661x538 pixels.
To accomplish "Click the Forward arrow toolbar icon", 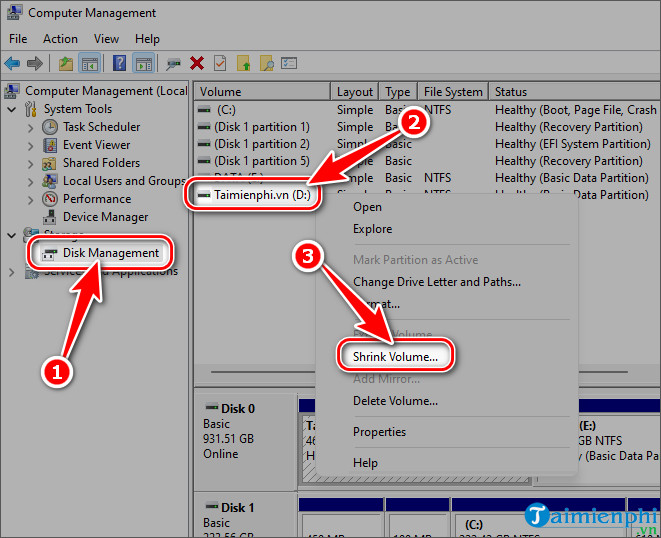I will pos(35,64).
